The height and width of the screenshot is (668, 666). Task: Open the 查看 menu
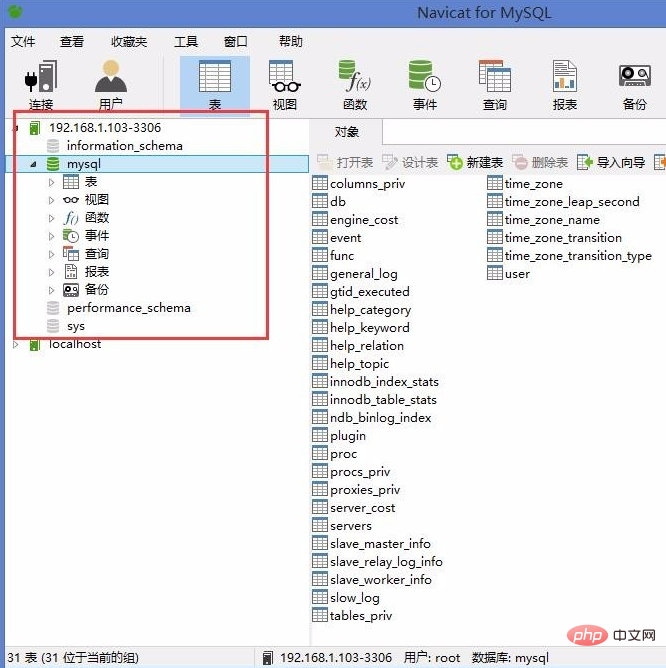click(x=72, y=41)
